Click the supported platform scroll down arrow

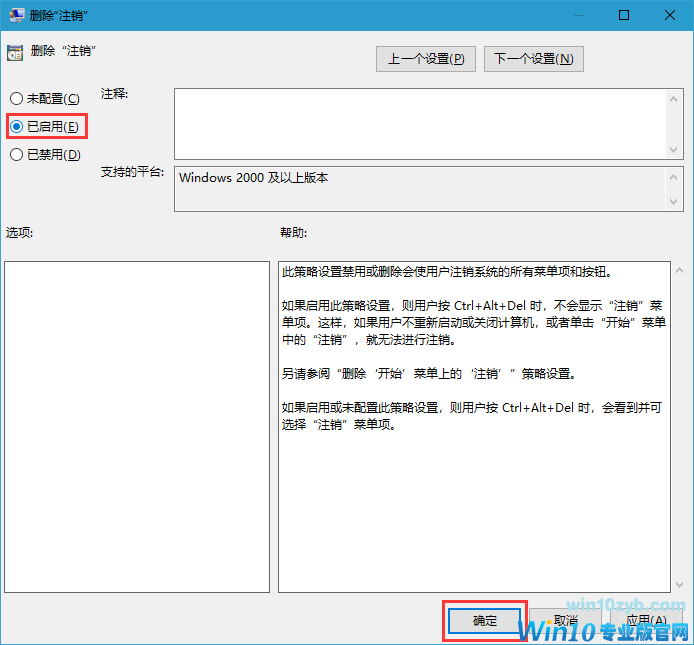tap(673, 202)
